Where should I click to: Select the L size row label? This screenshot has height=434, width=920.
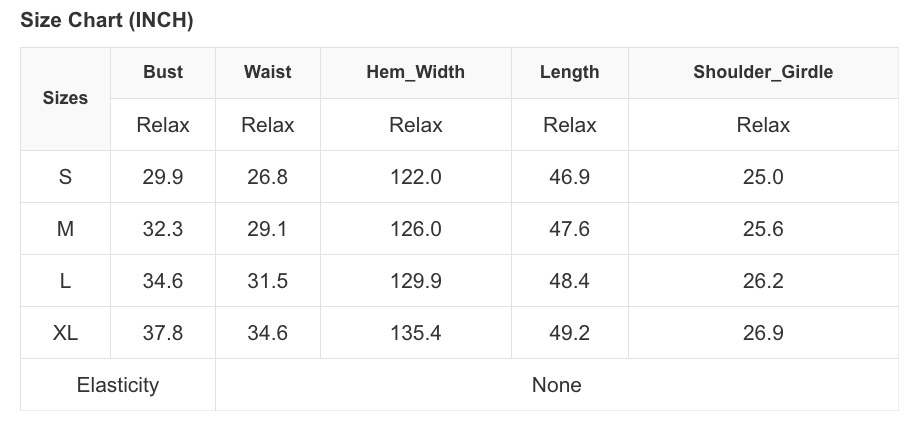(65, 281)
